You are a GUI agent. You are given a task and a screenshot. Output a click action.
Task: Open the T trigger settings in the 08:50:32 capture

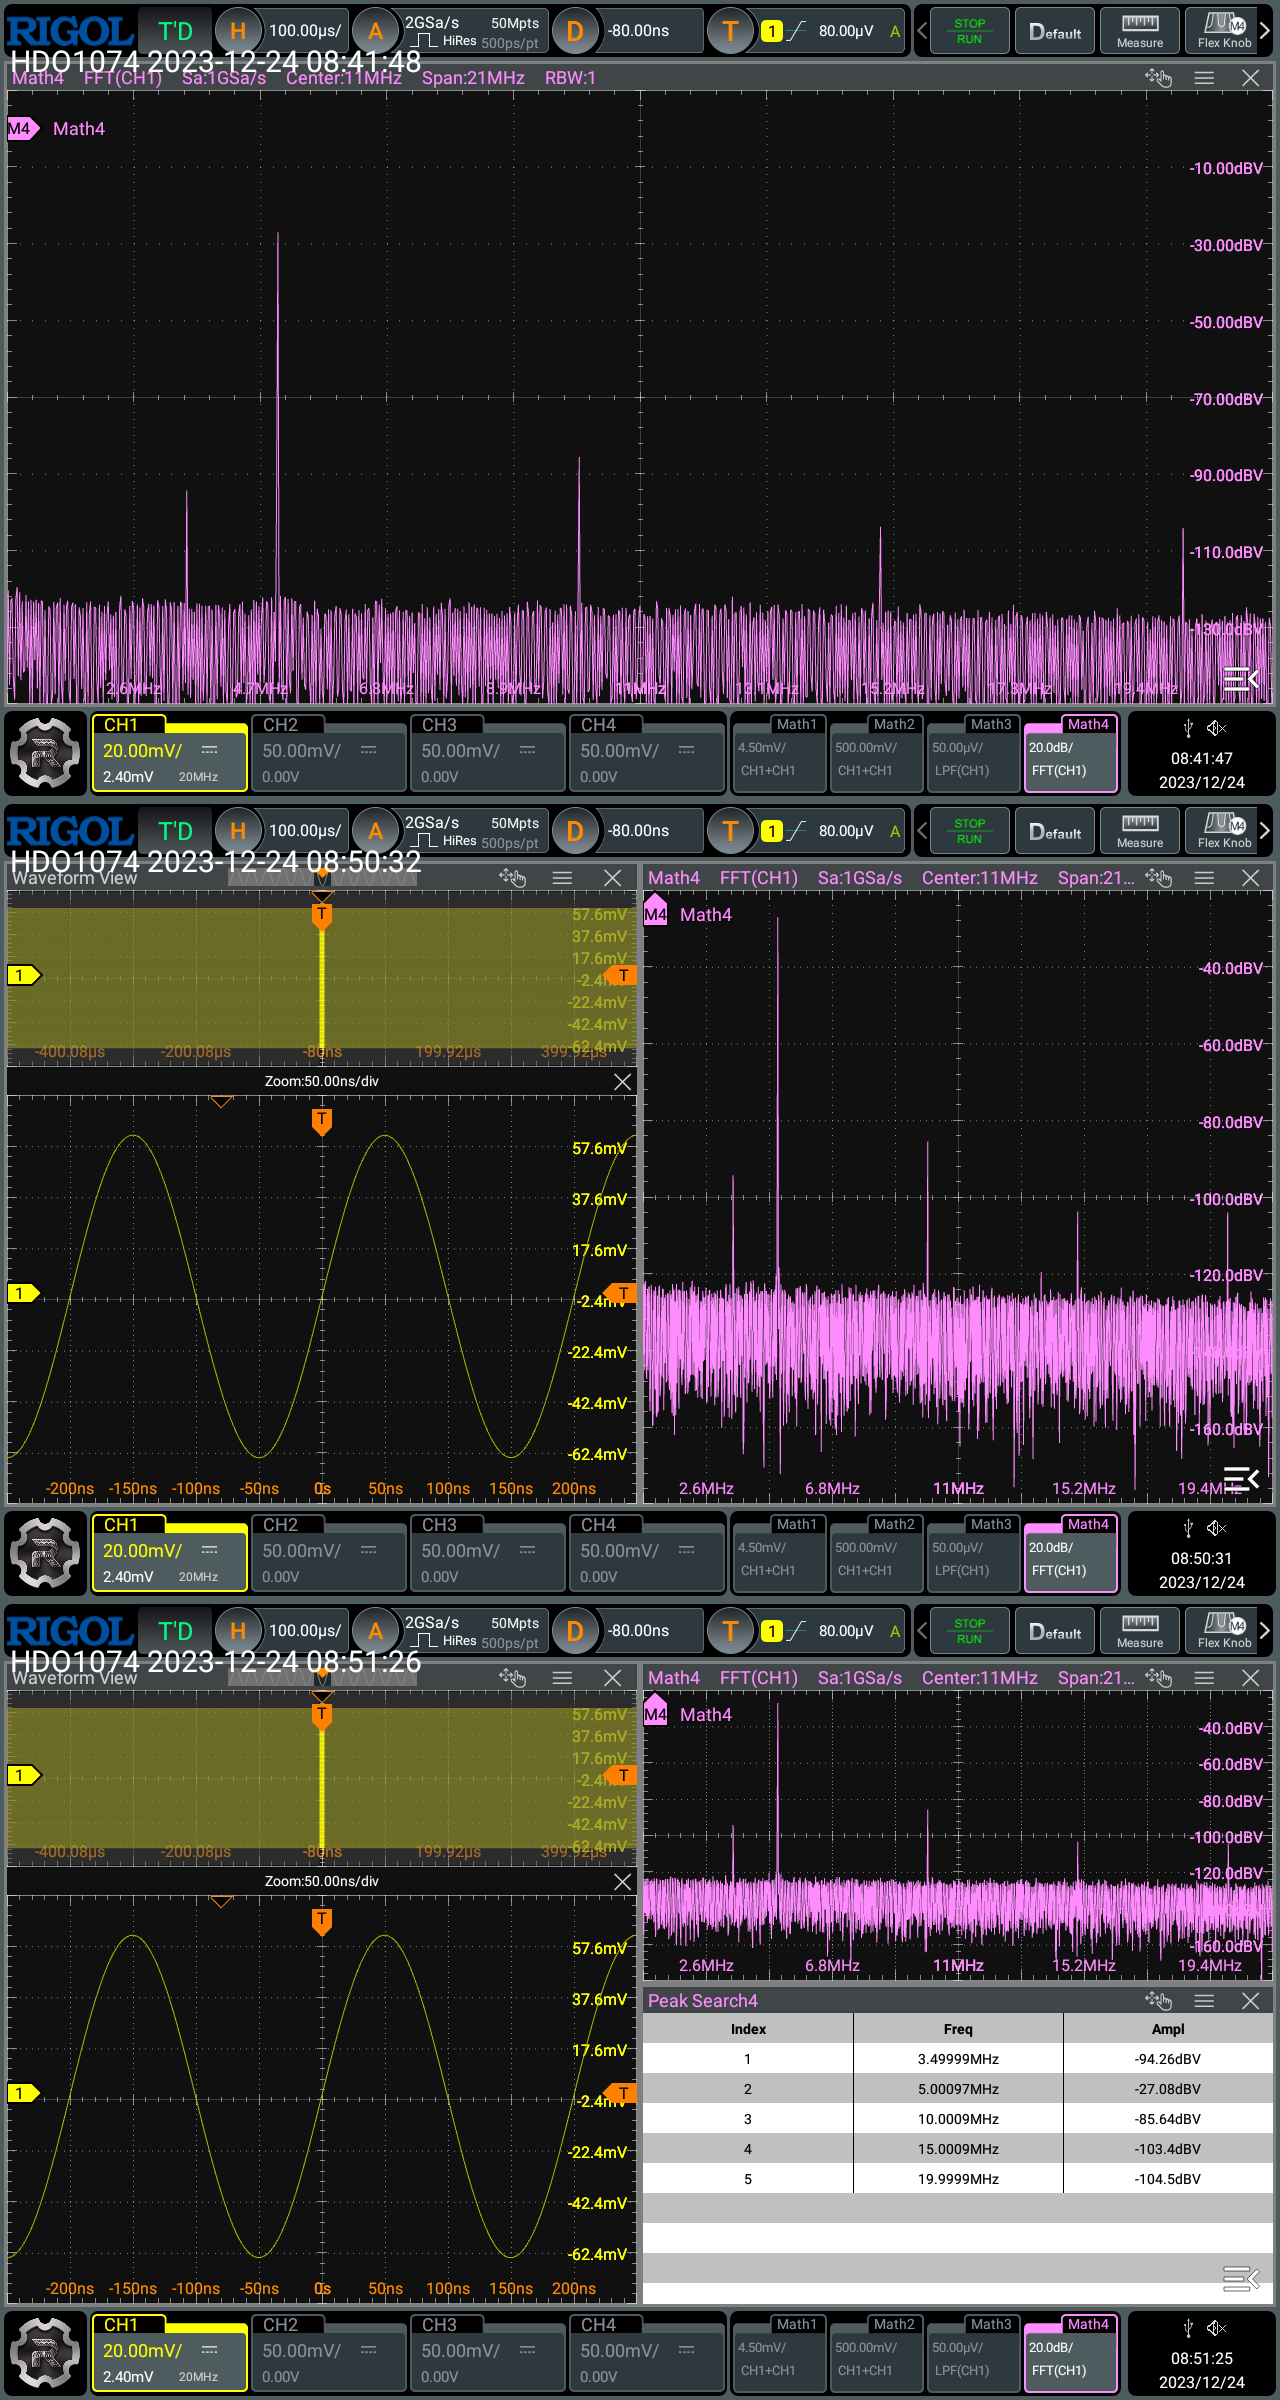click(806, 831)
